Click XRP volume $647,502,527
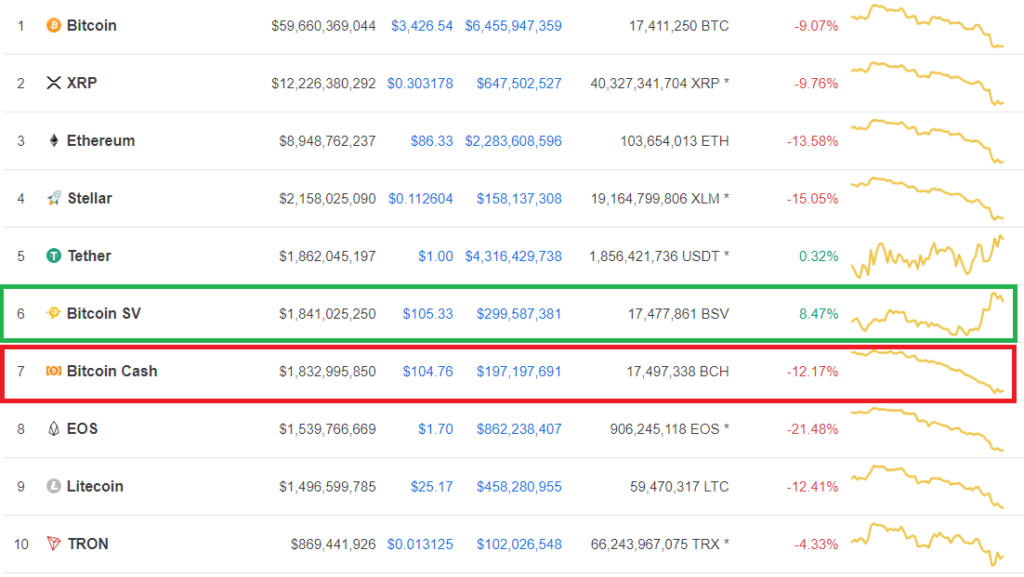This screenshot has height=577, width=1024. click(x=519, y=84)
